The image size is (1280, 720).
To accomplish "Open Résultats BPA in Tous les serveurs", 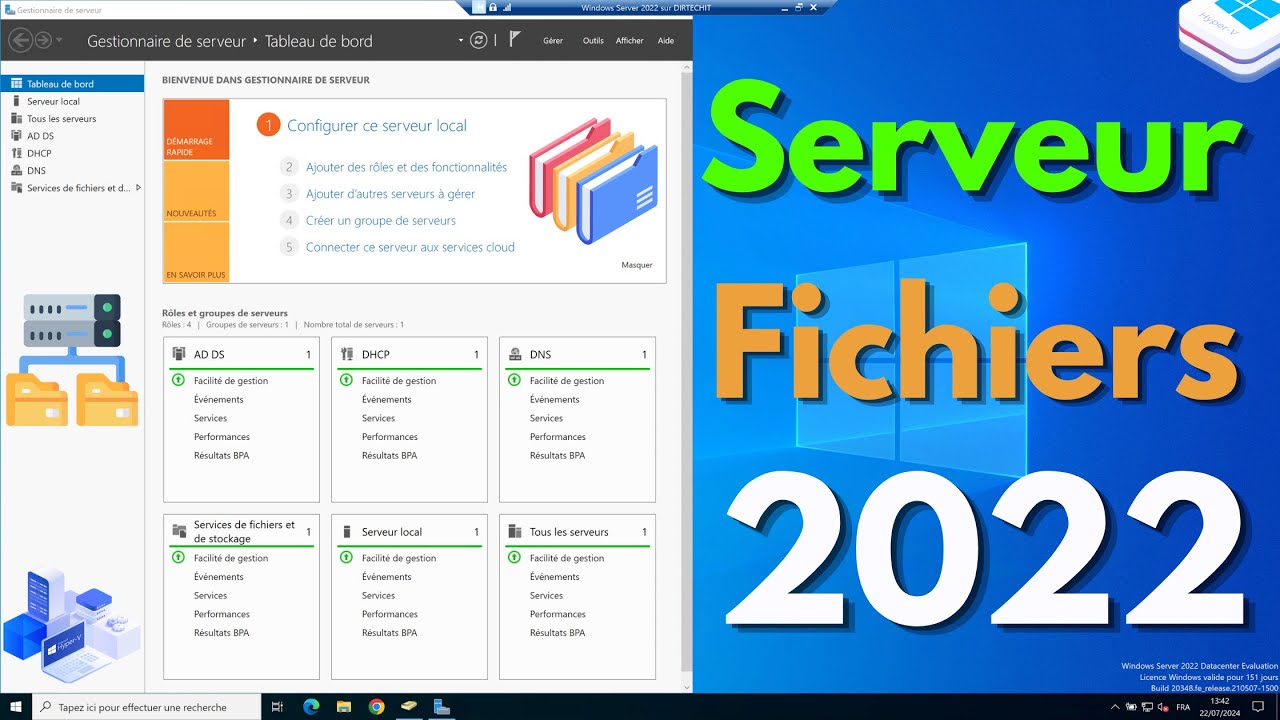I will [x=558, y=633].
